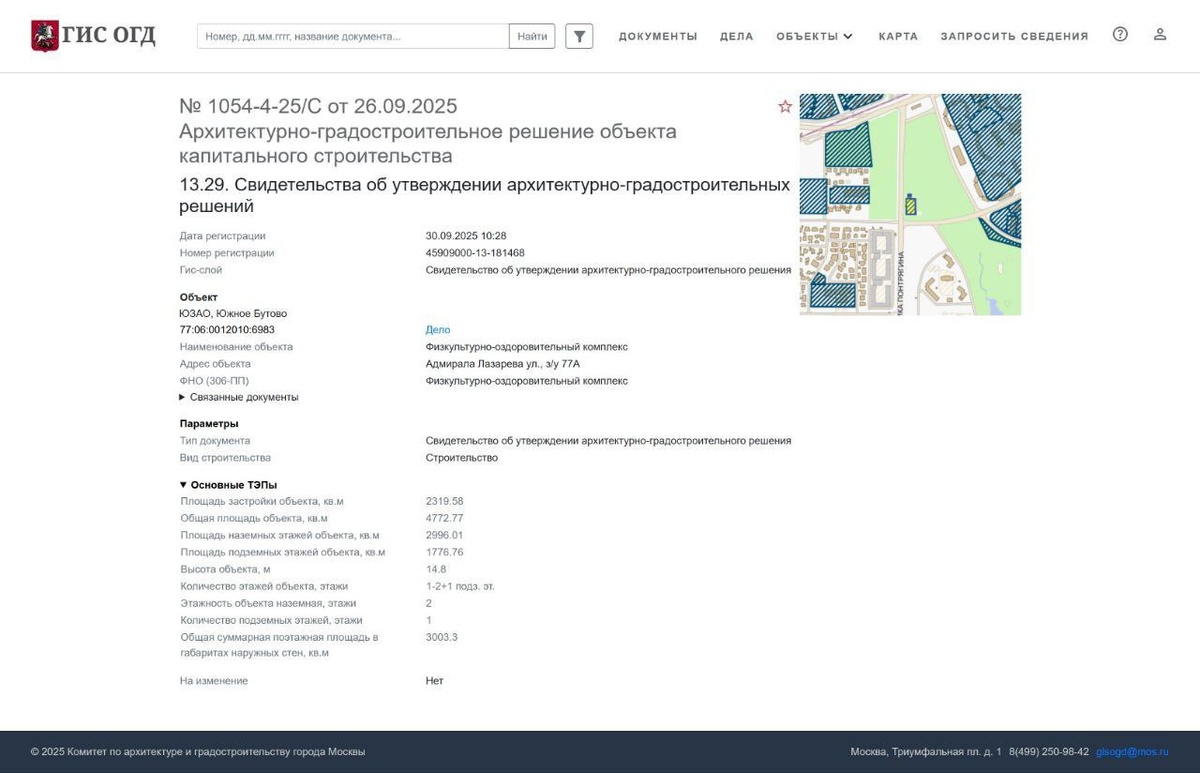Expand Связанные документы section
Screen dimensions: 1200x773
click(x=238, y=397)
